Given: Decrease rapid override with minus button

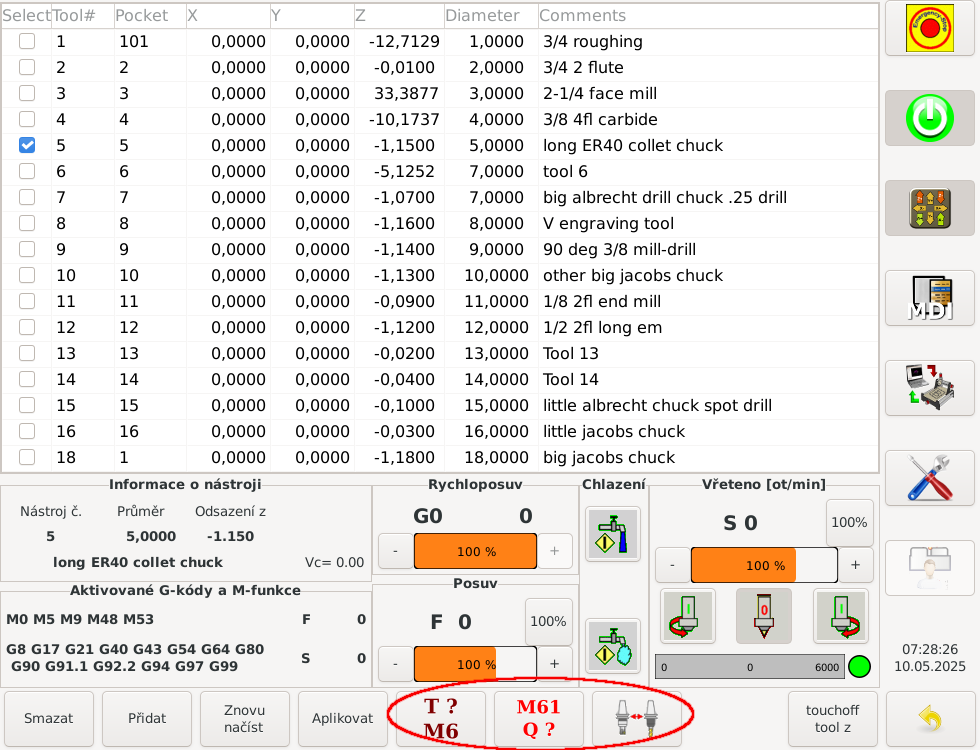Looking at the screenshot, I should click(x=395, y=551).
